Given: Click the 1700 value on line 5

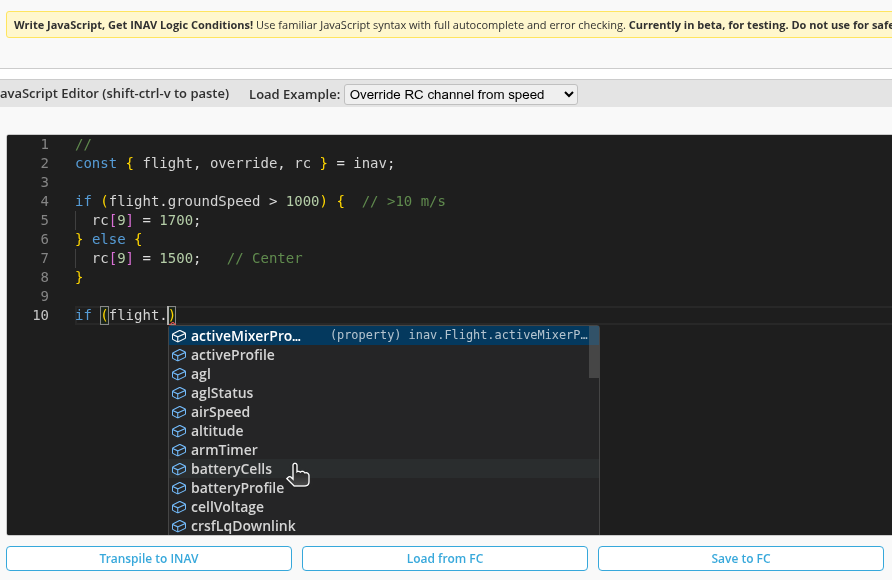Looking at the screenshot, I should (x=176, y=220).
